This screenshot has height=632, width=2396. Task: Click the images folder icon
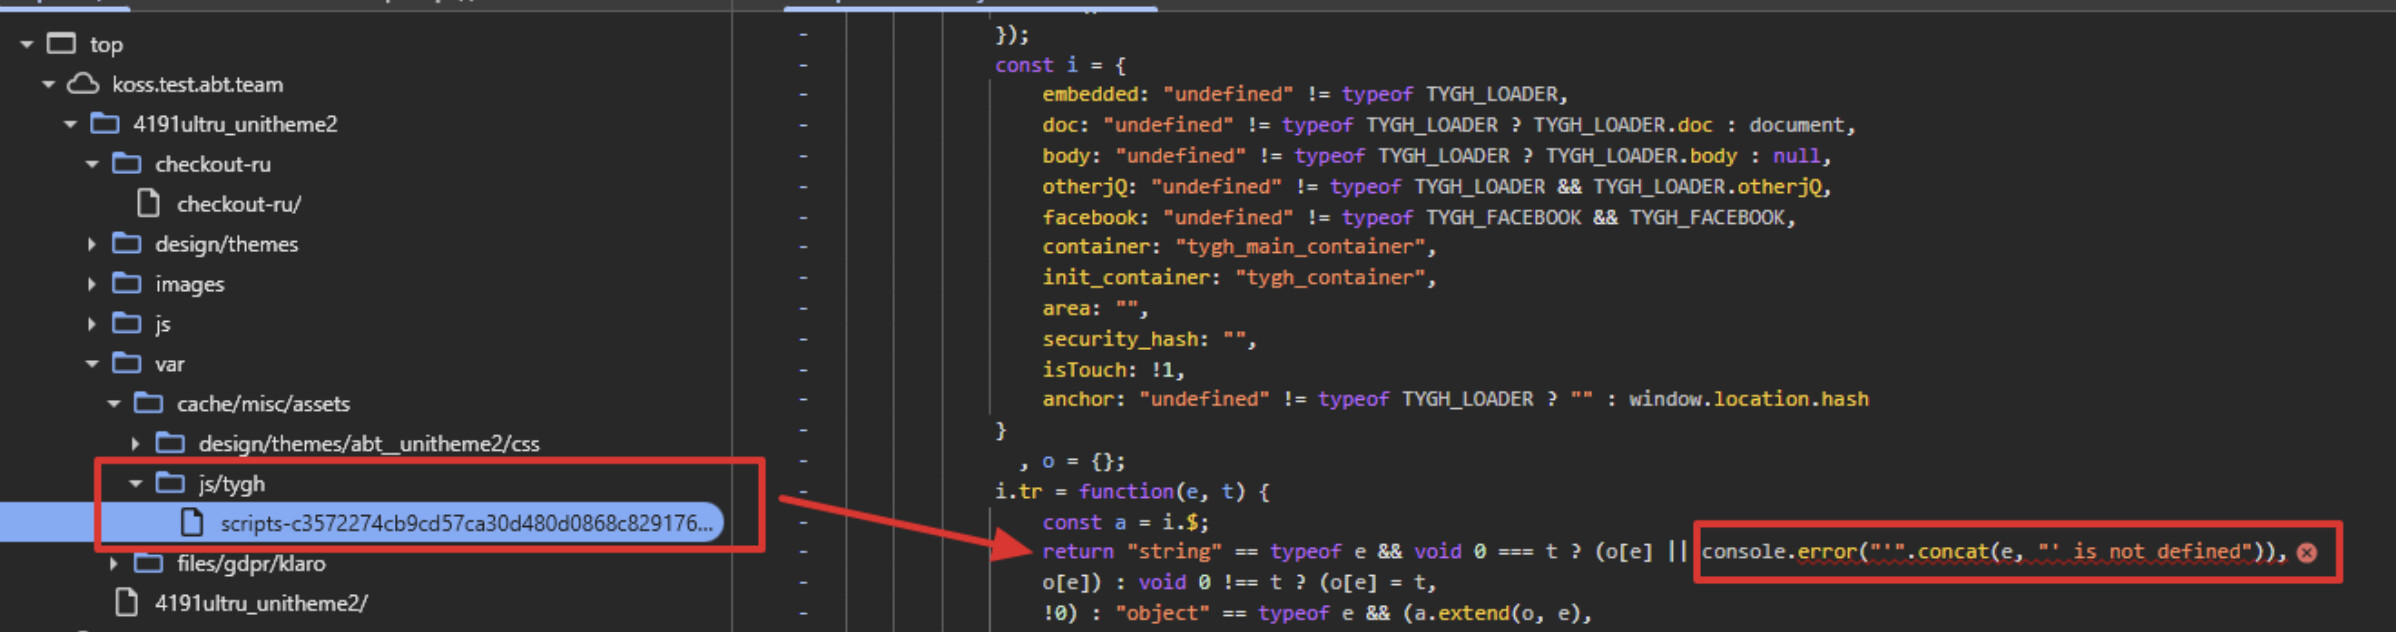pos(127,284)
